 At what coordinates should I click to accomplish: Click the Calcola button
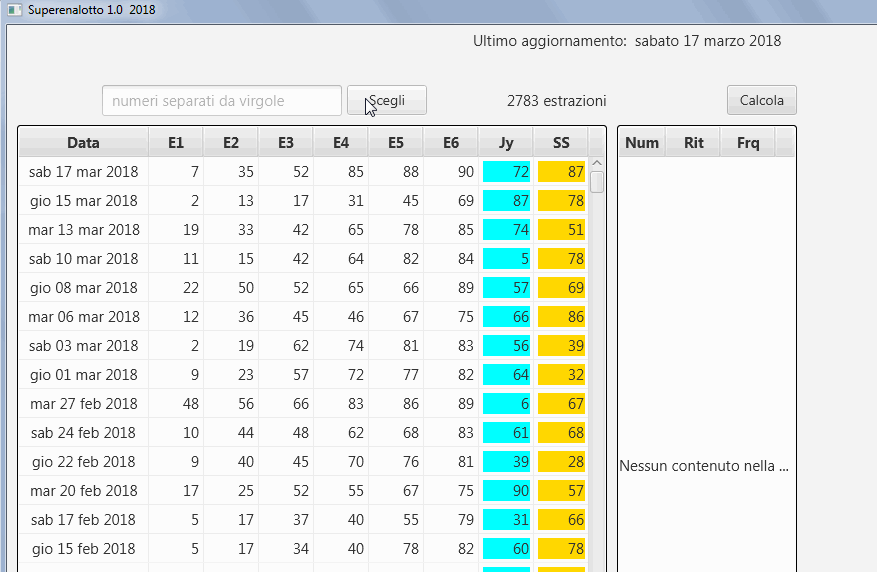762,100
